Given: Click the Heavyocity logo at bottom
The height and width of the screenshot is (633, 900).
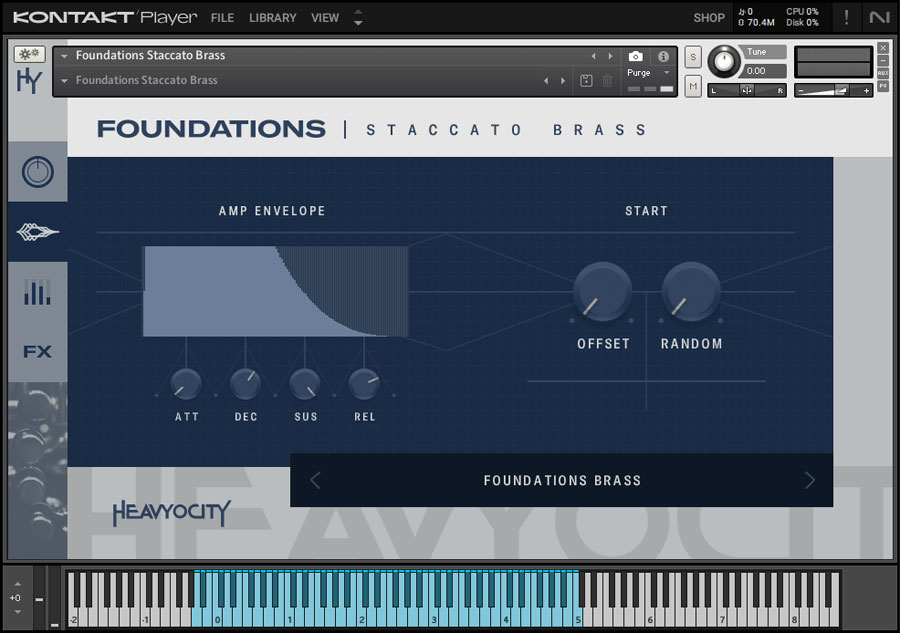Looking at the screenshot, I should coord(172,512).
